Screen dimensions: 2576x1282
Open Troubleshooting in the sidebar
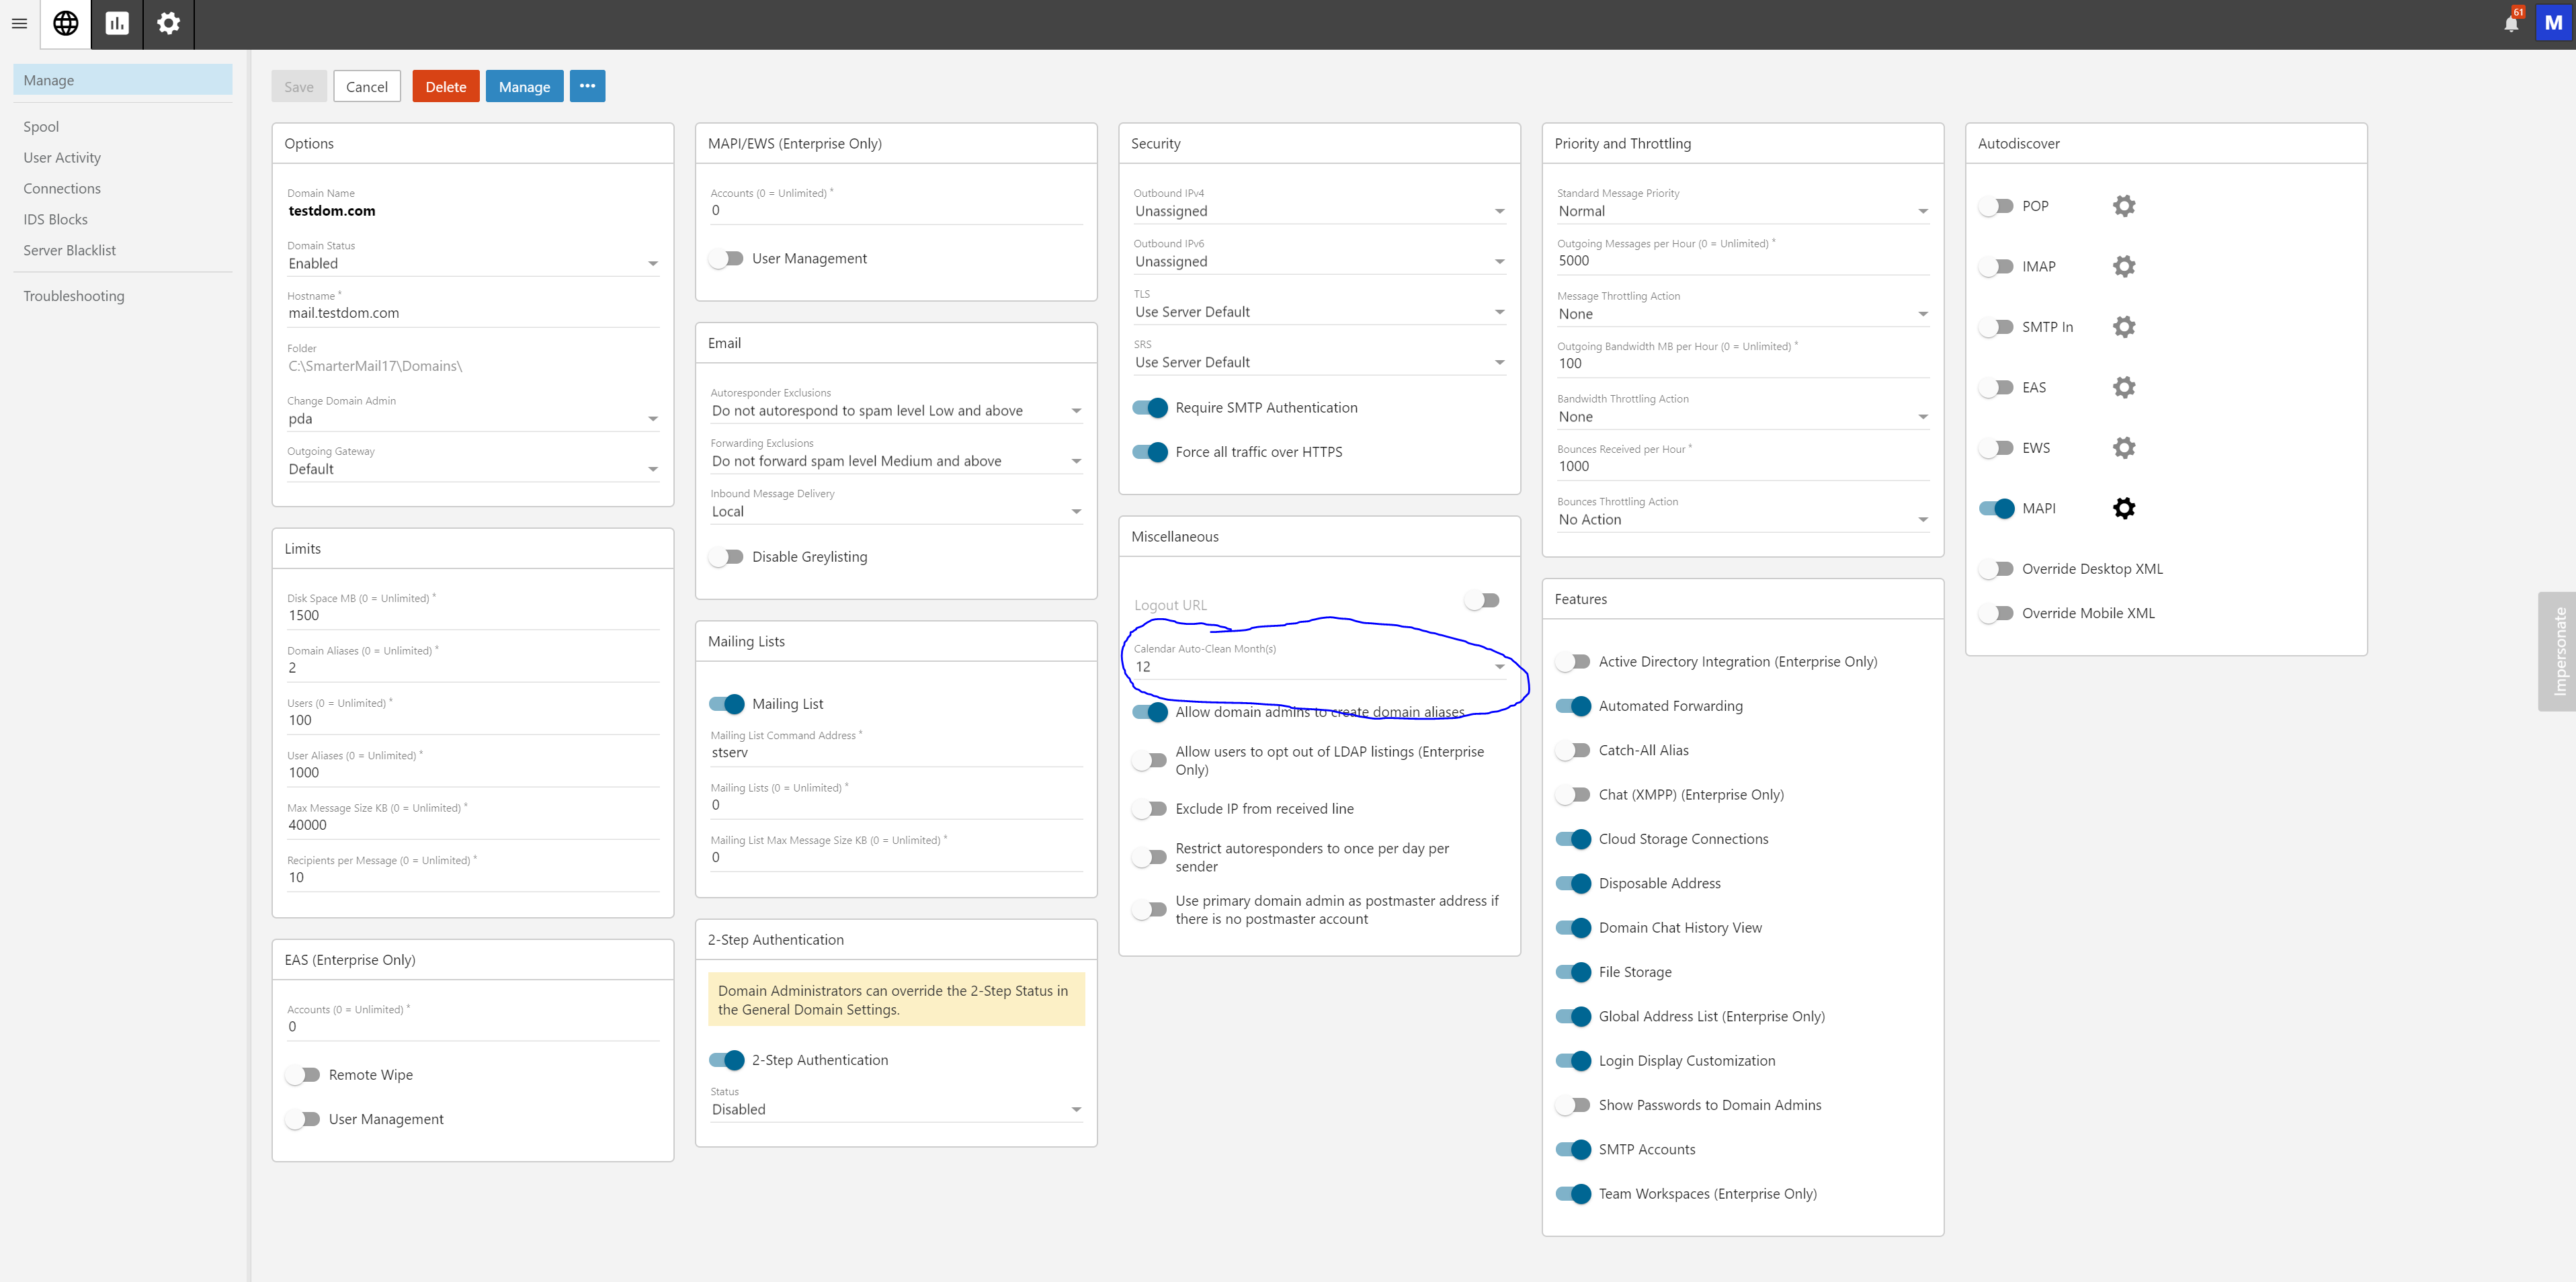(74, 296)
